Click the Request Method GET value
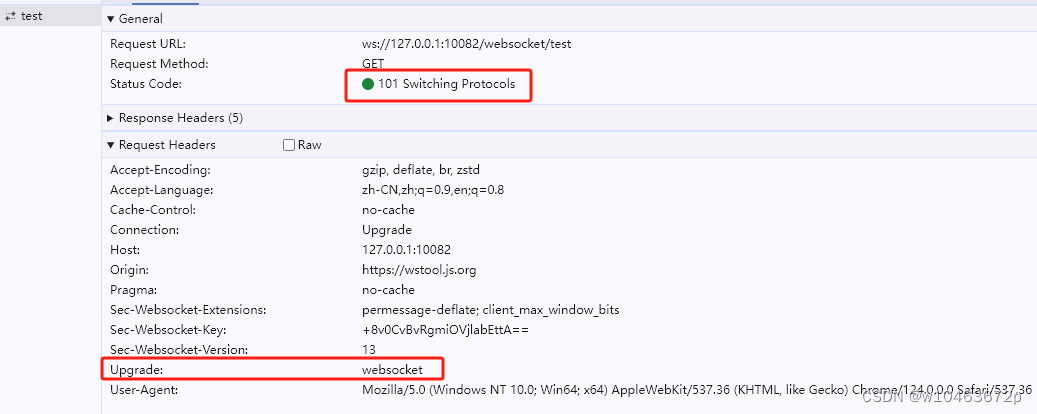The image size is (1037, 414). coord(373,64)
